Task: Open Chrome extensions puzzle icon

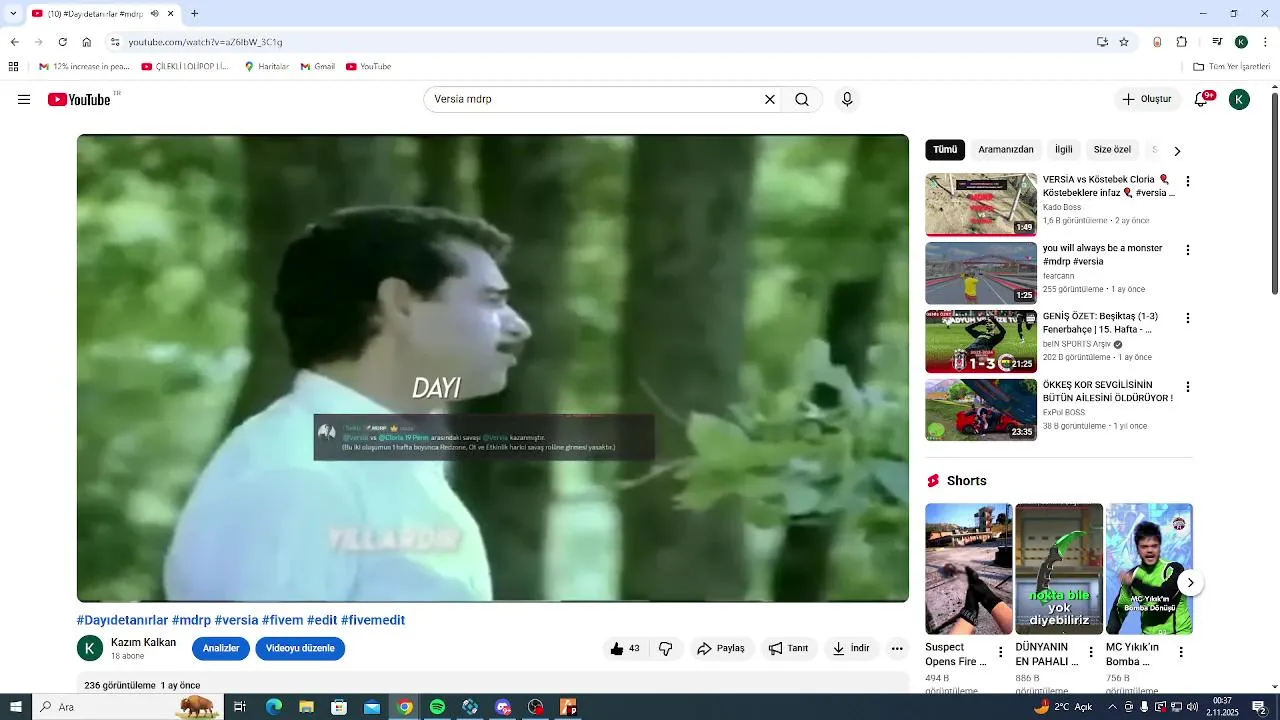Action: point(1182,42)
